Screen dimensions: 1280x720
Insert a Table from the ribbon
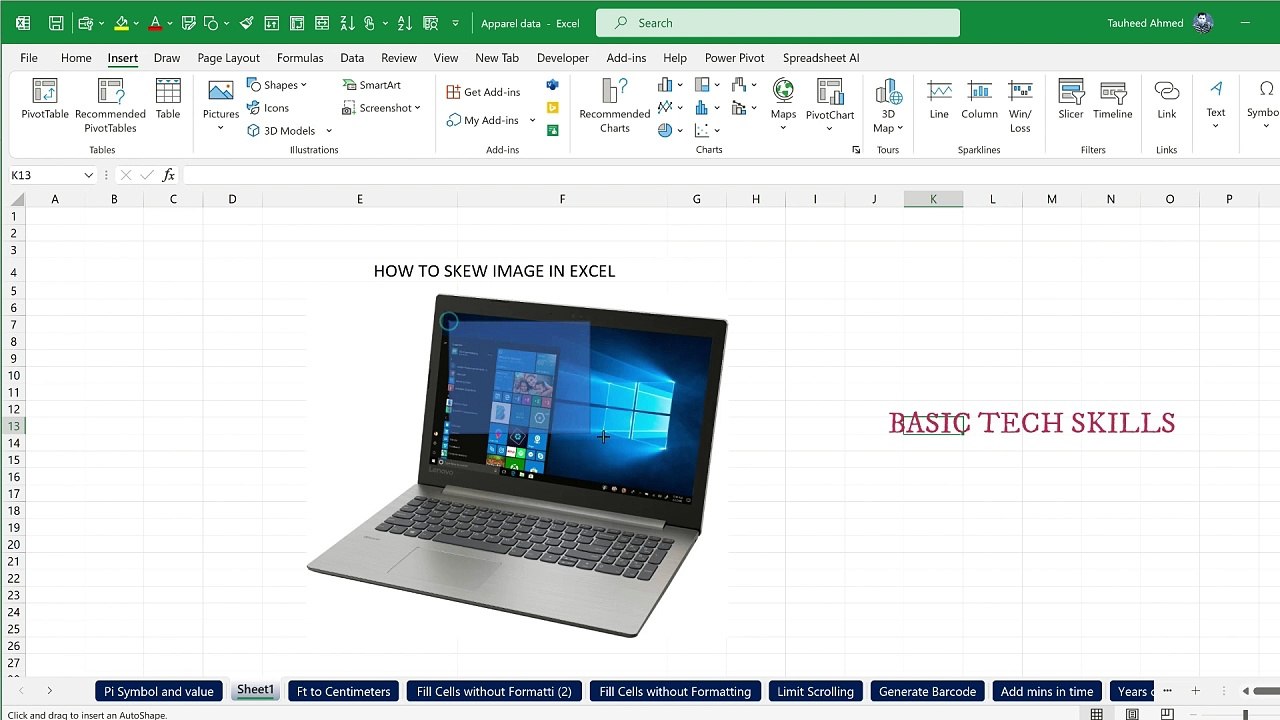(x=168, y=100)
